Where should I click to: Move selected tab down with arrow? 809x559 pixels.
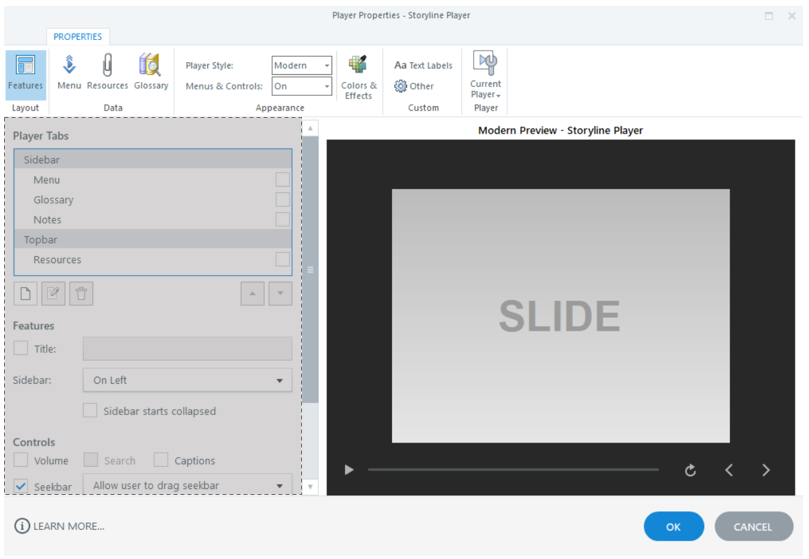[x=280, y=294]
